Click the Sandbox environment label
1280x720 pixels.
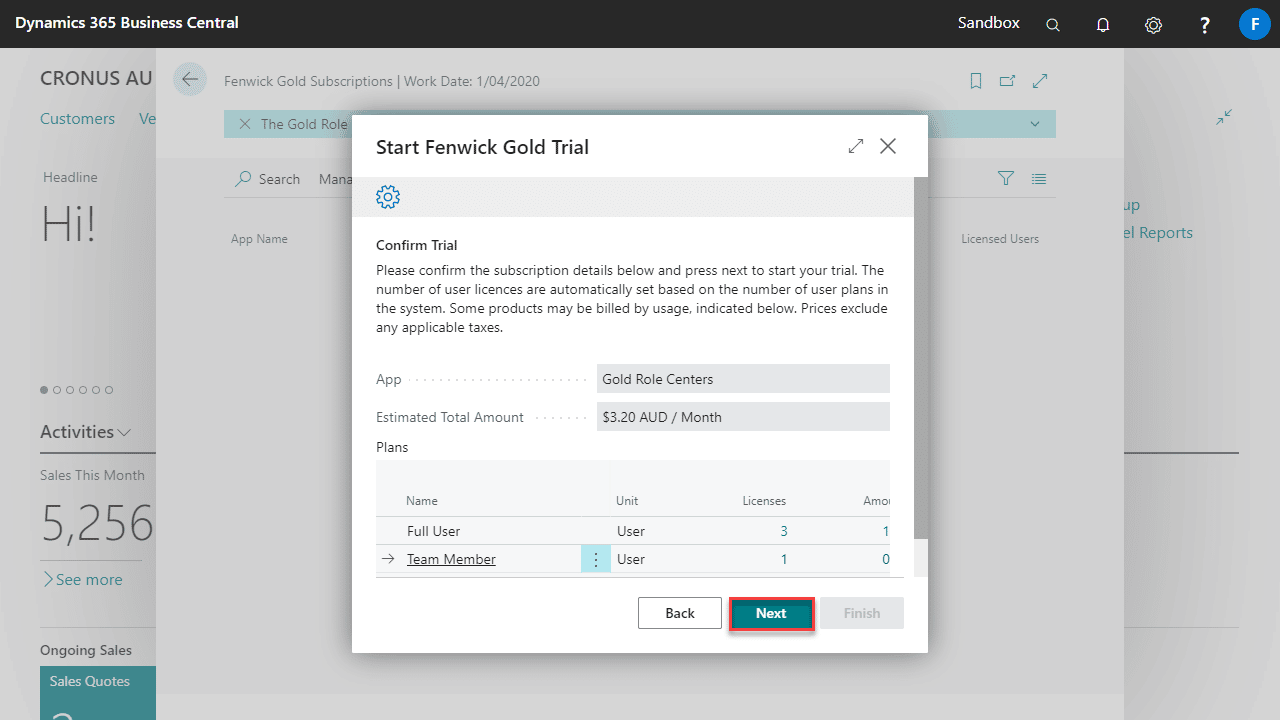pos(989,23)
